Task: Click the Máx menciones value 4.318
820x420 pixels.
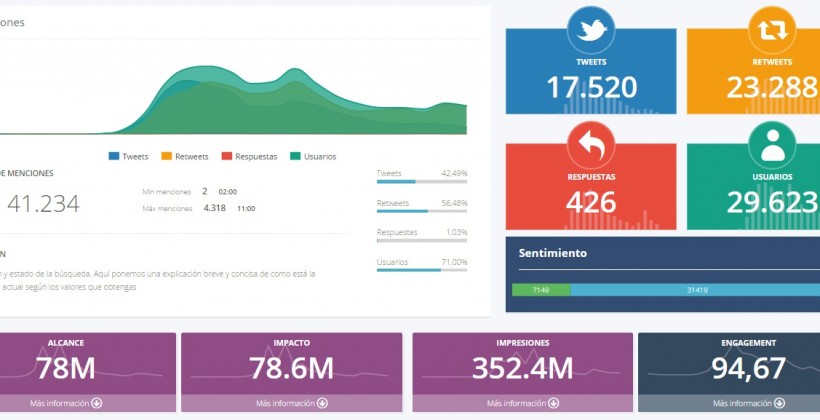Action: point(214,208)
